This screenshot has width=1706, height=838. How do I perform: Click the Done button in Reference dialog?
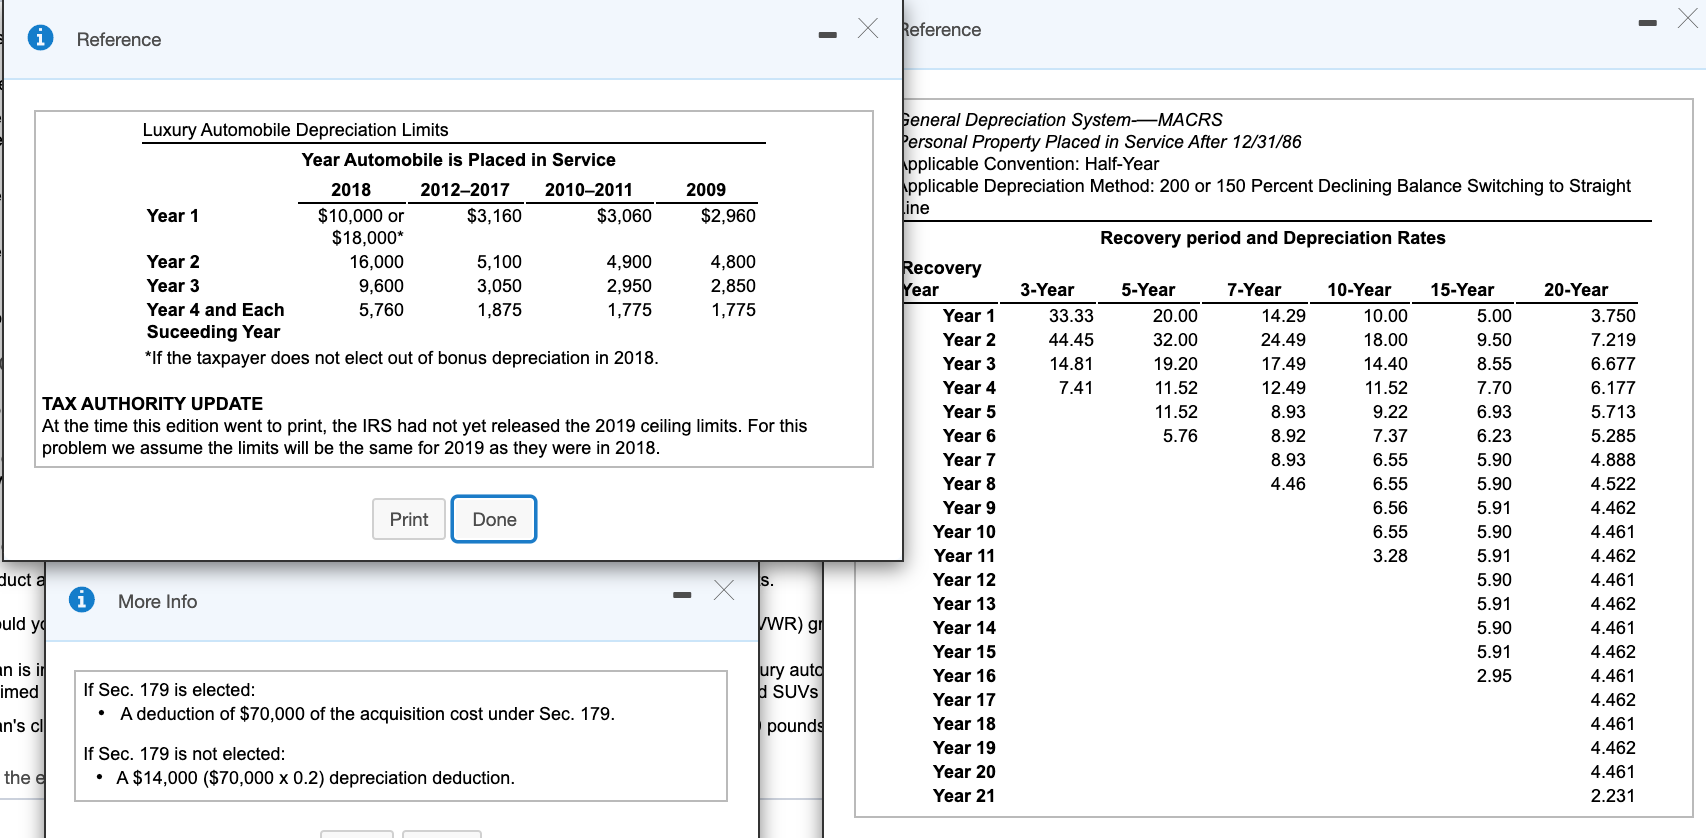[x=494, y=519]
